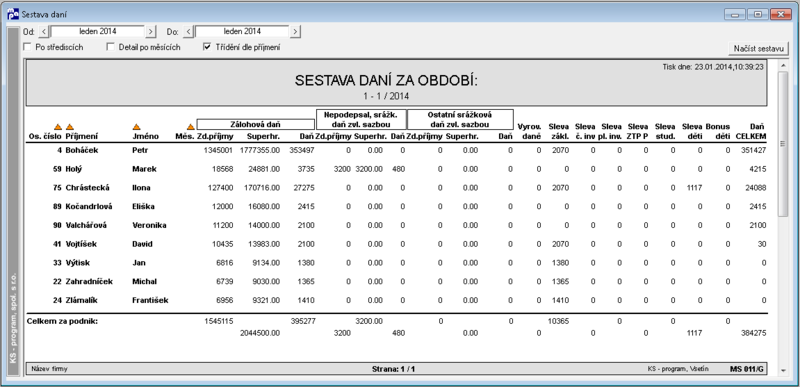The width and height of the screenshot is (800, 387).
Task: Click the Strana: 1 / 1 page indicator
Action: pos(393,369)
